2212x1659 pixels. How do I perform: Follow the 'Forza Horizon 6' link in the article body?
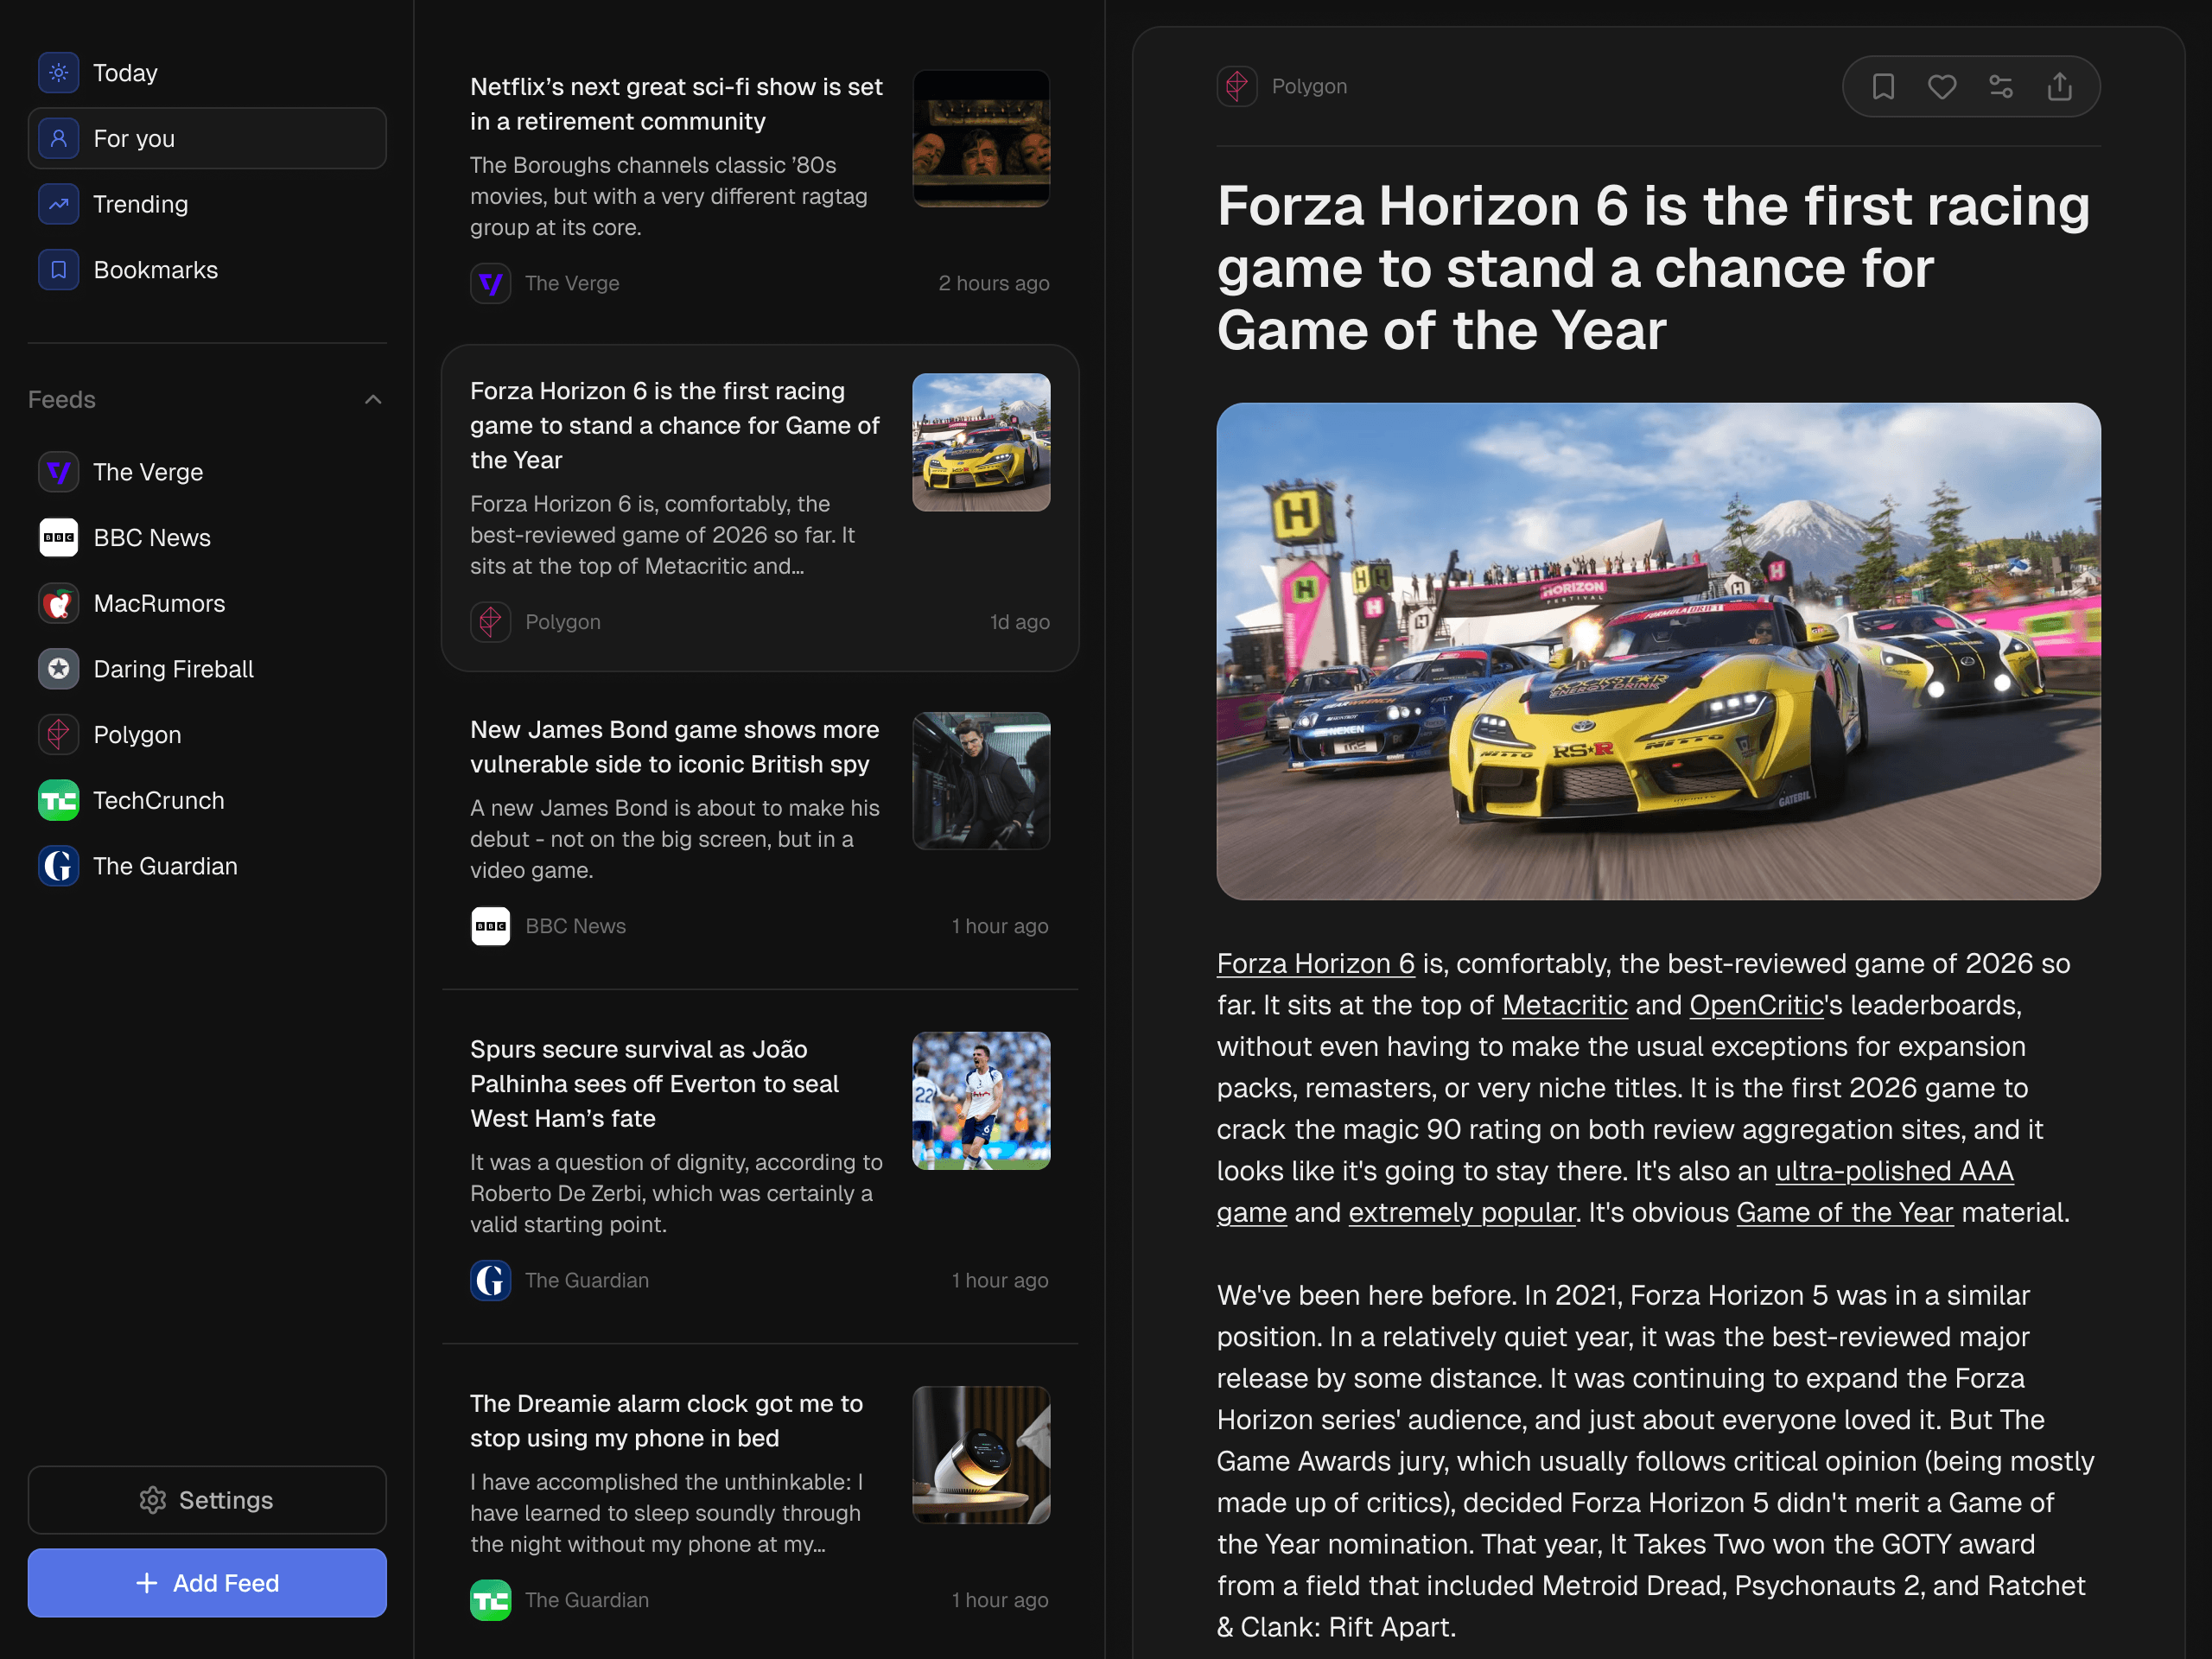tap(1316, 963)
